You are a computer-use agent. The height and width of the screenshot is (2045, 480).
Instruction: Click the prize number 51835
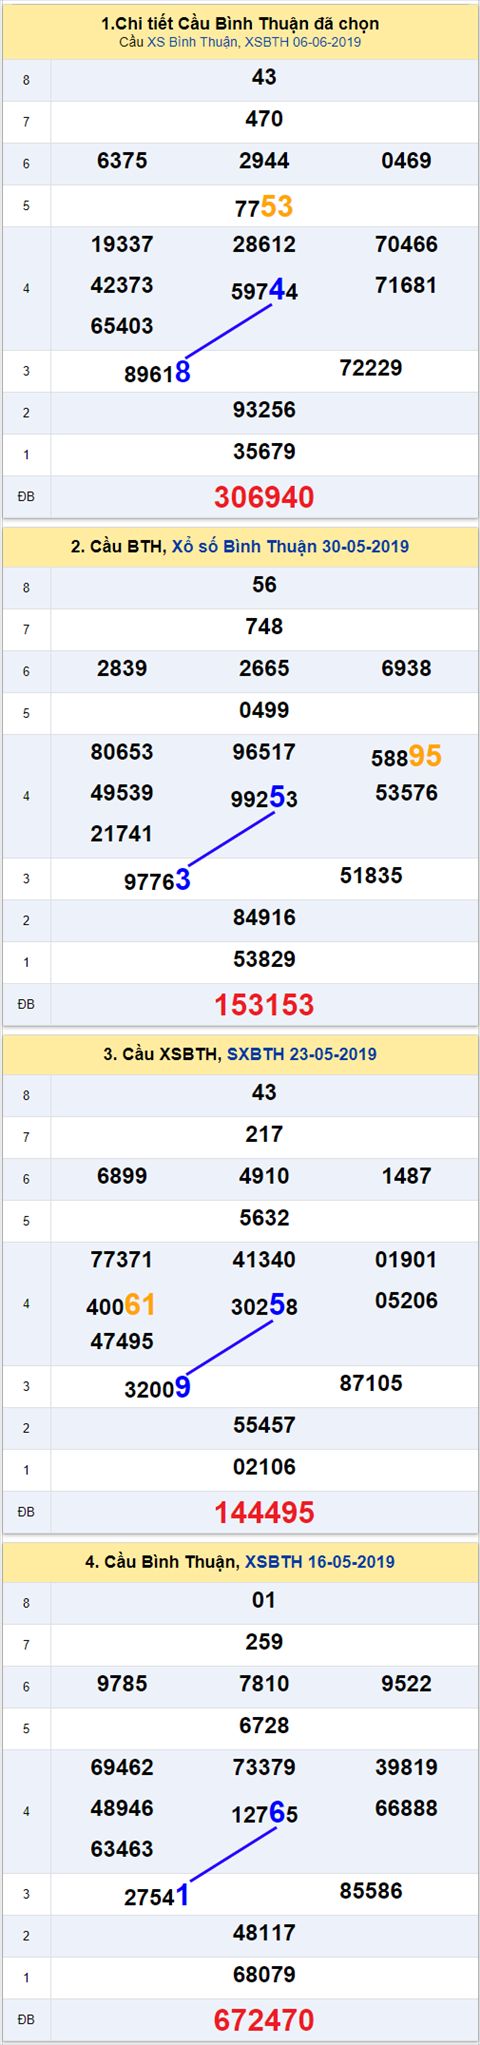[x=371, y=876]
